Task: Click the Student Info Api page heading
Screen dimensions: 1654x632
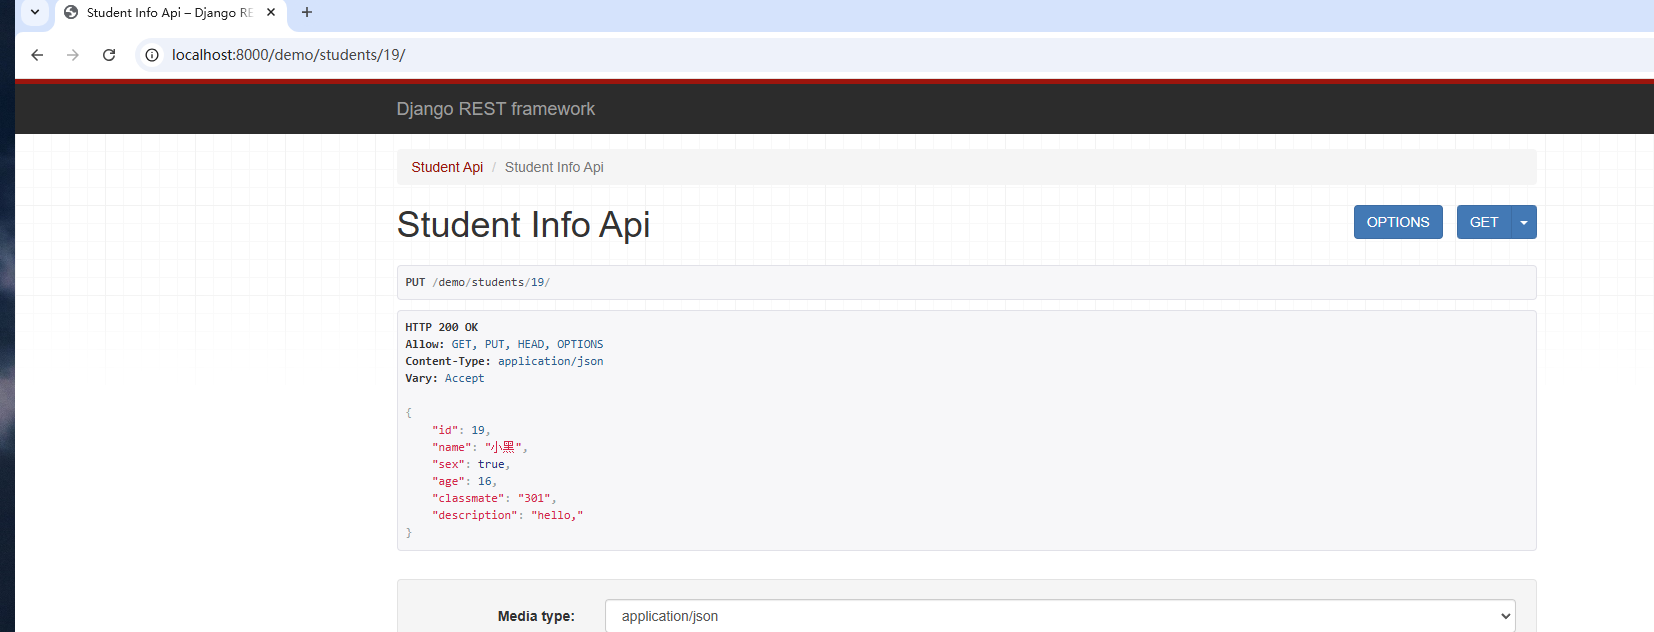Action: [523, 225]
